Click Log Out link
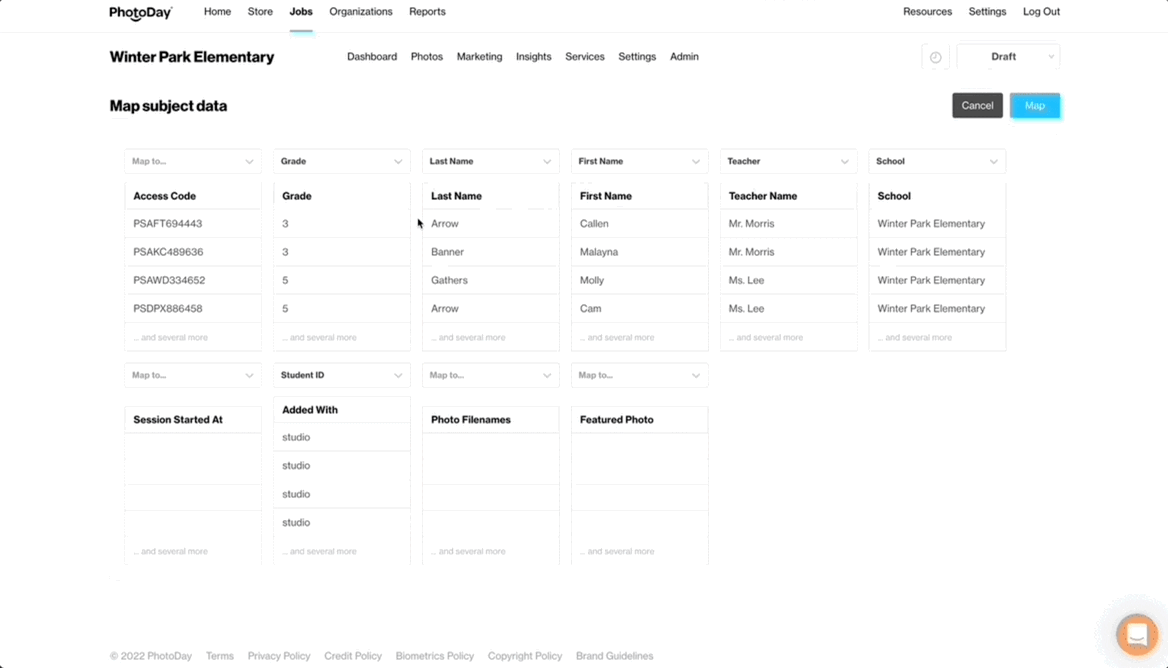The width and height of the screenshot is (1168, 668). [x=1041, y=12]
